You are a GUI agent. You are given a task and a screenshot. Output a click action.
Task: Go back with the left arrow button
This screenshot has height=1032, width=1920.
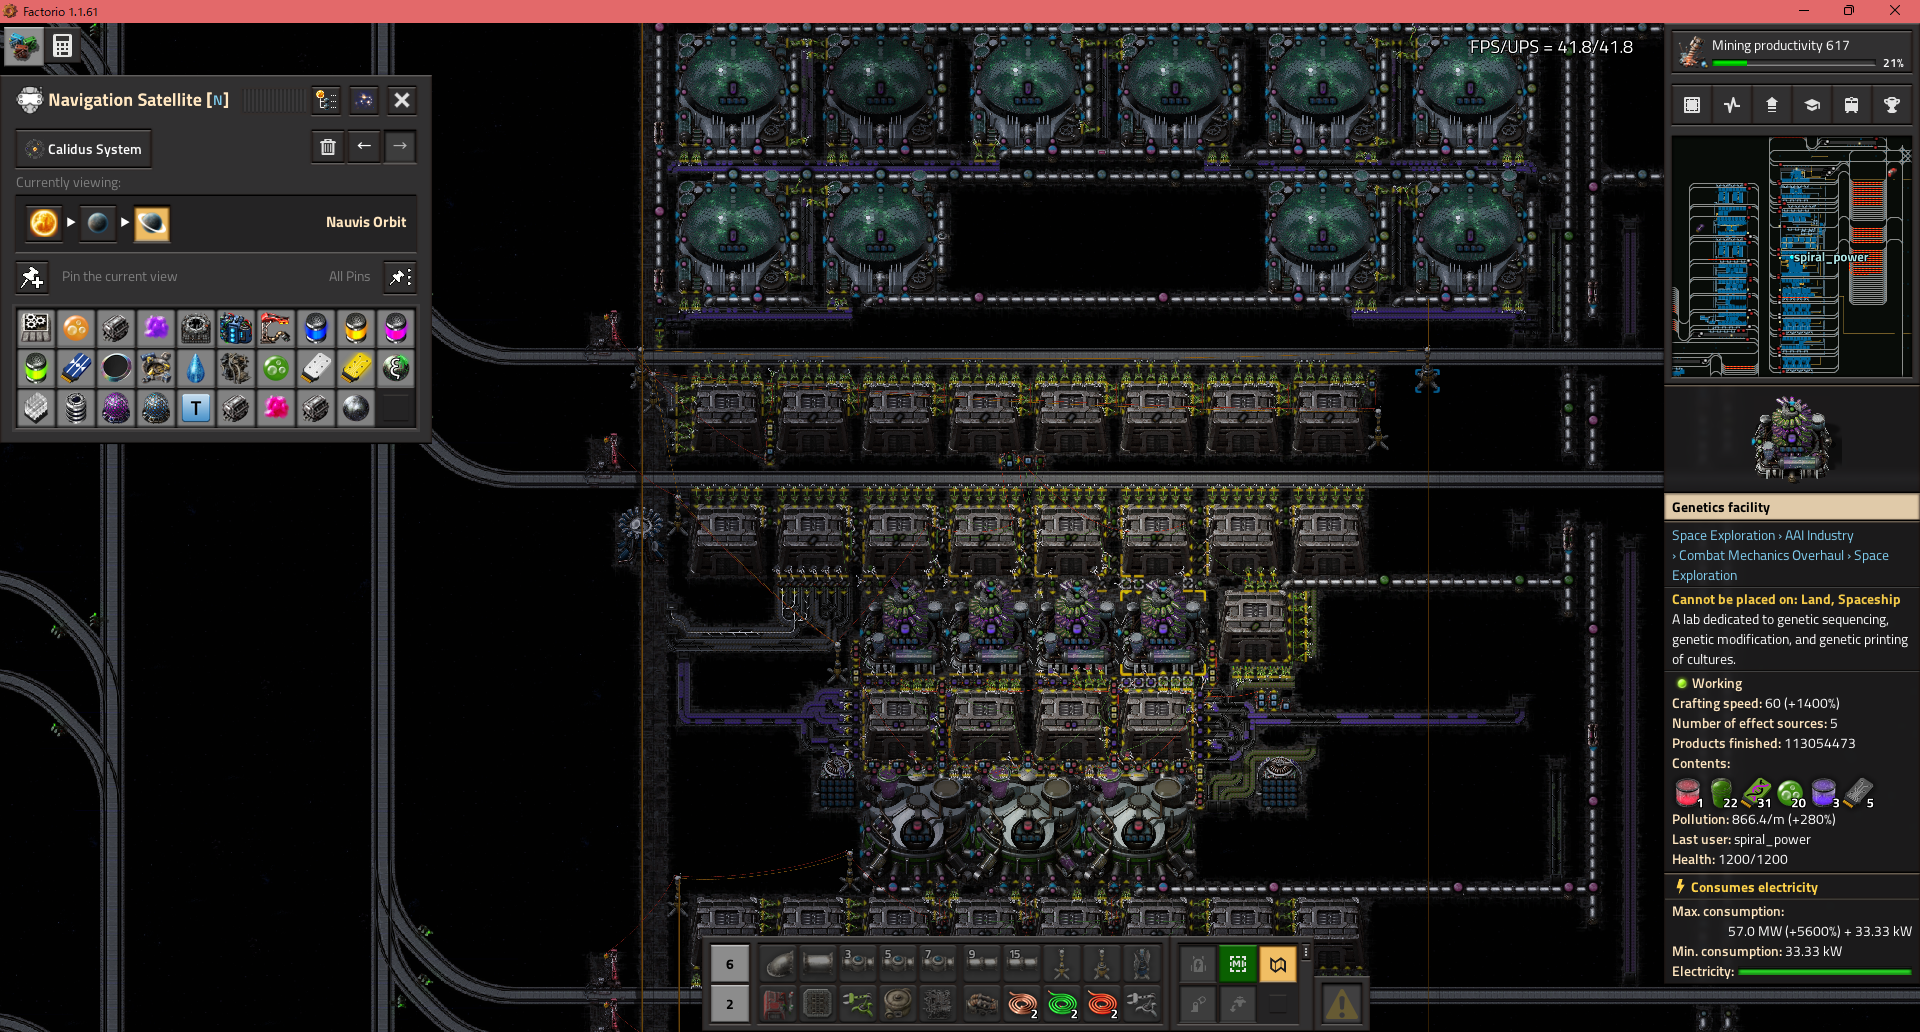(364, 147)
